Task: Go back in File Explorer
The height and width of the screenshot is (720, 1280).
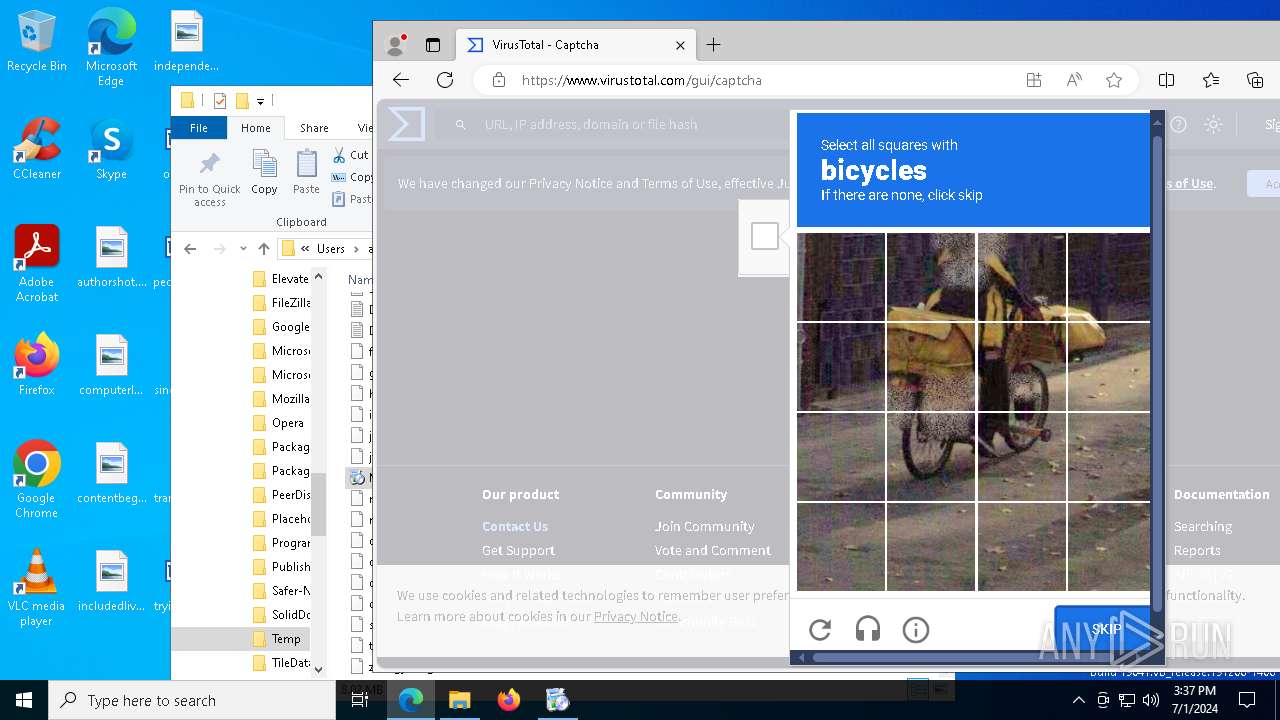Action: pos(190,249)
